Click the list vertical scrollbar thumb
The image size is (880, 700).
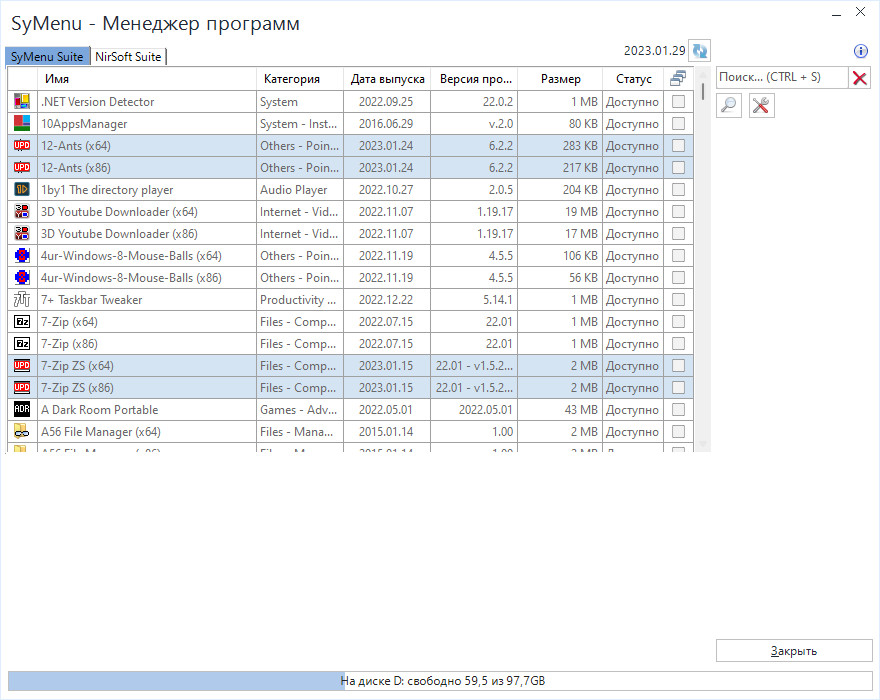[x=703, y=92]
